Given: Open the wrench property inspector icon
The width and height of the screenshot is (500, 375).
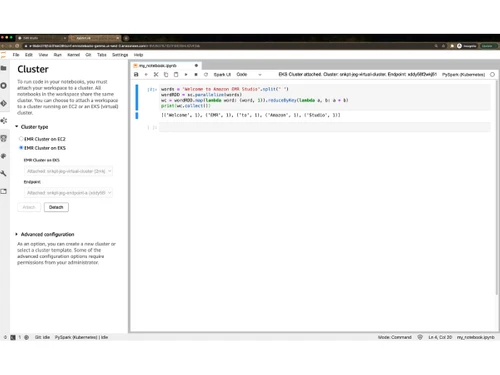Looking at the screenshot, I should [4, 173].
